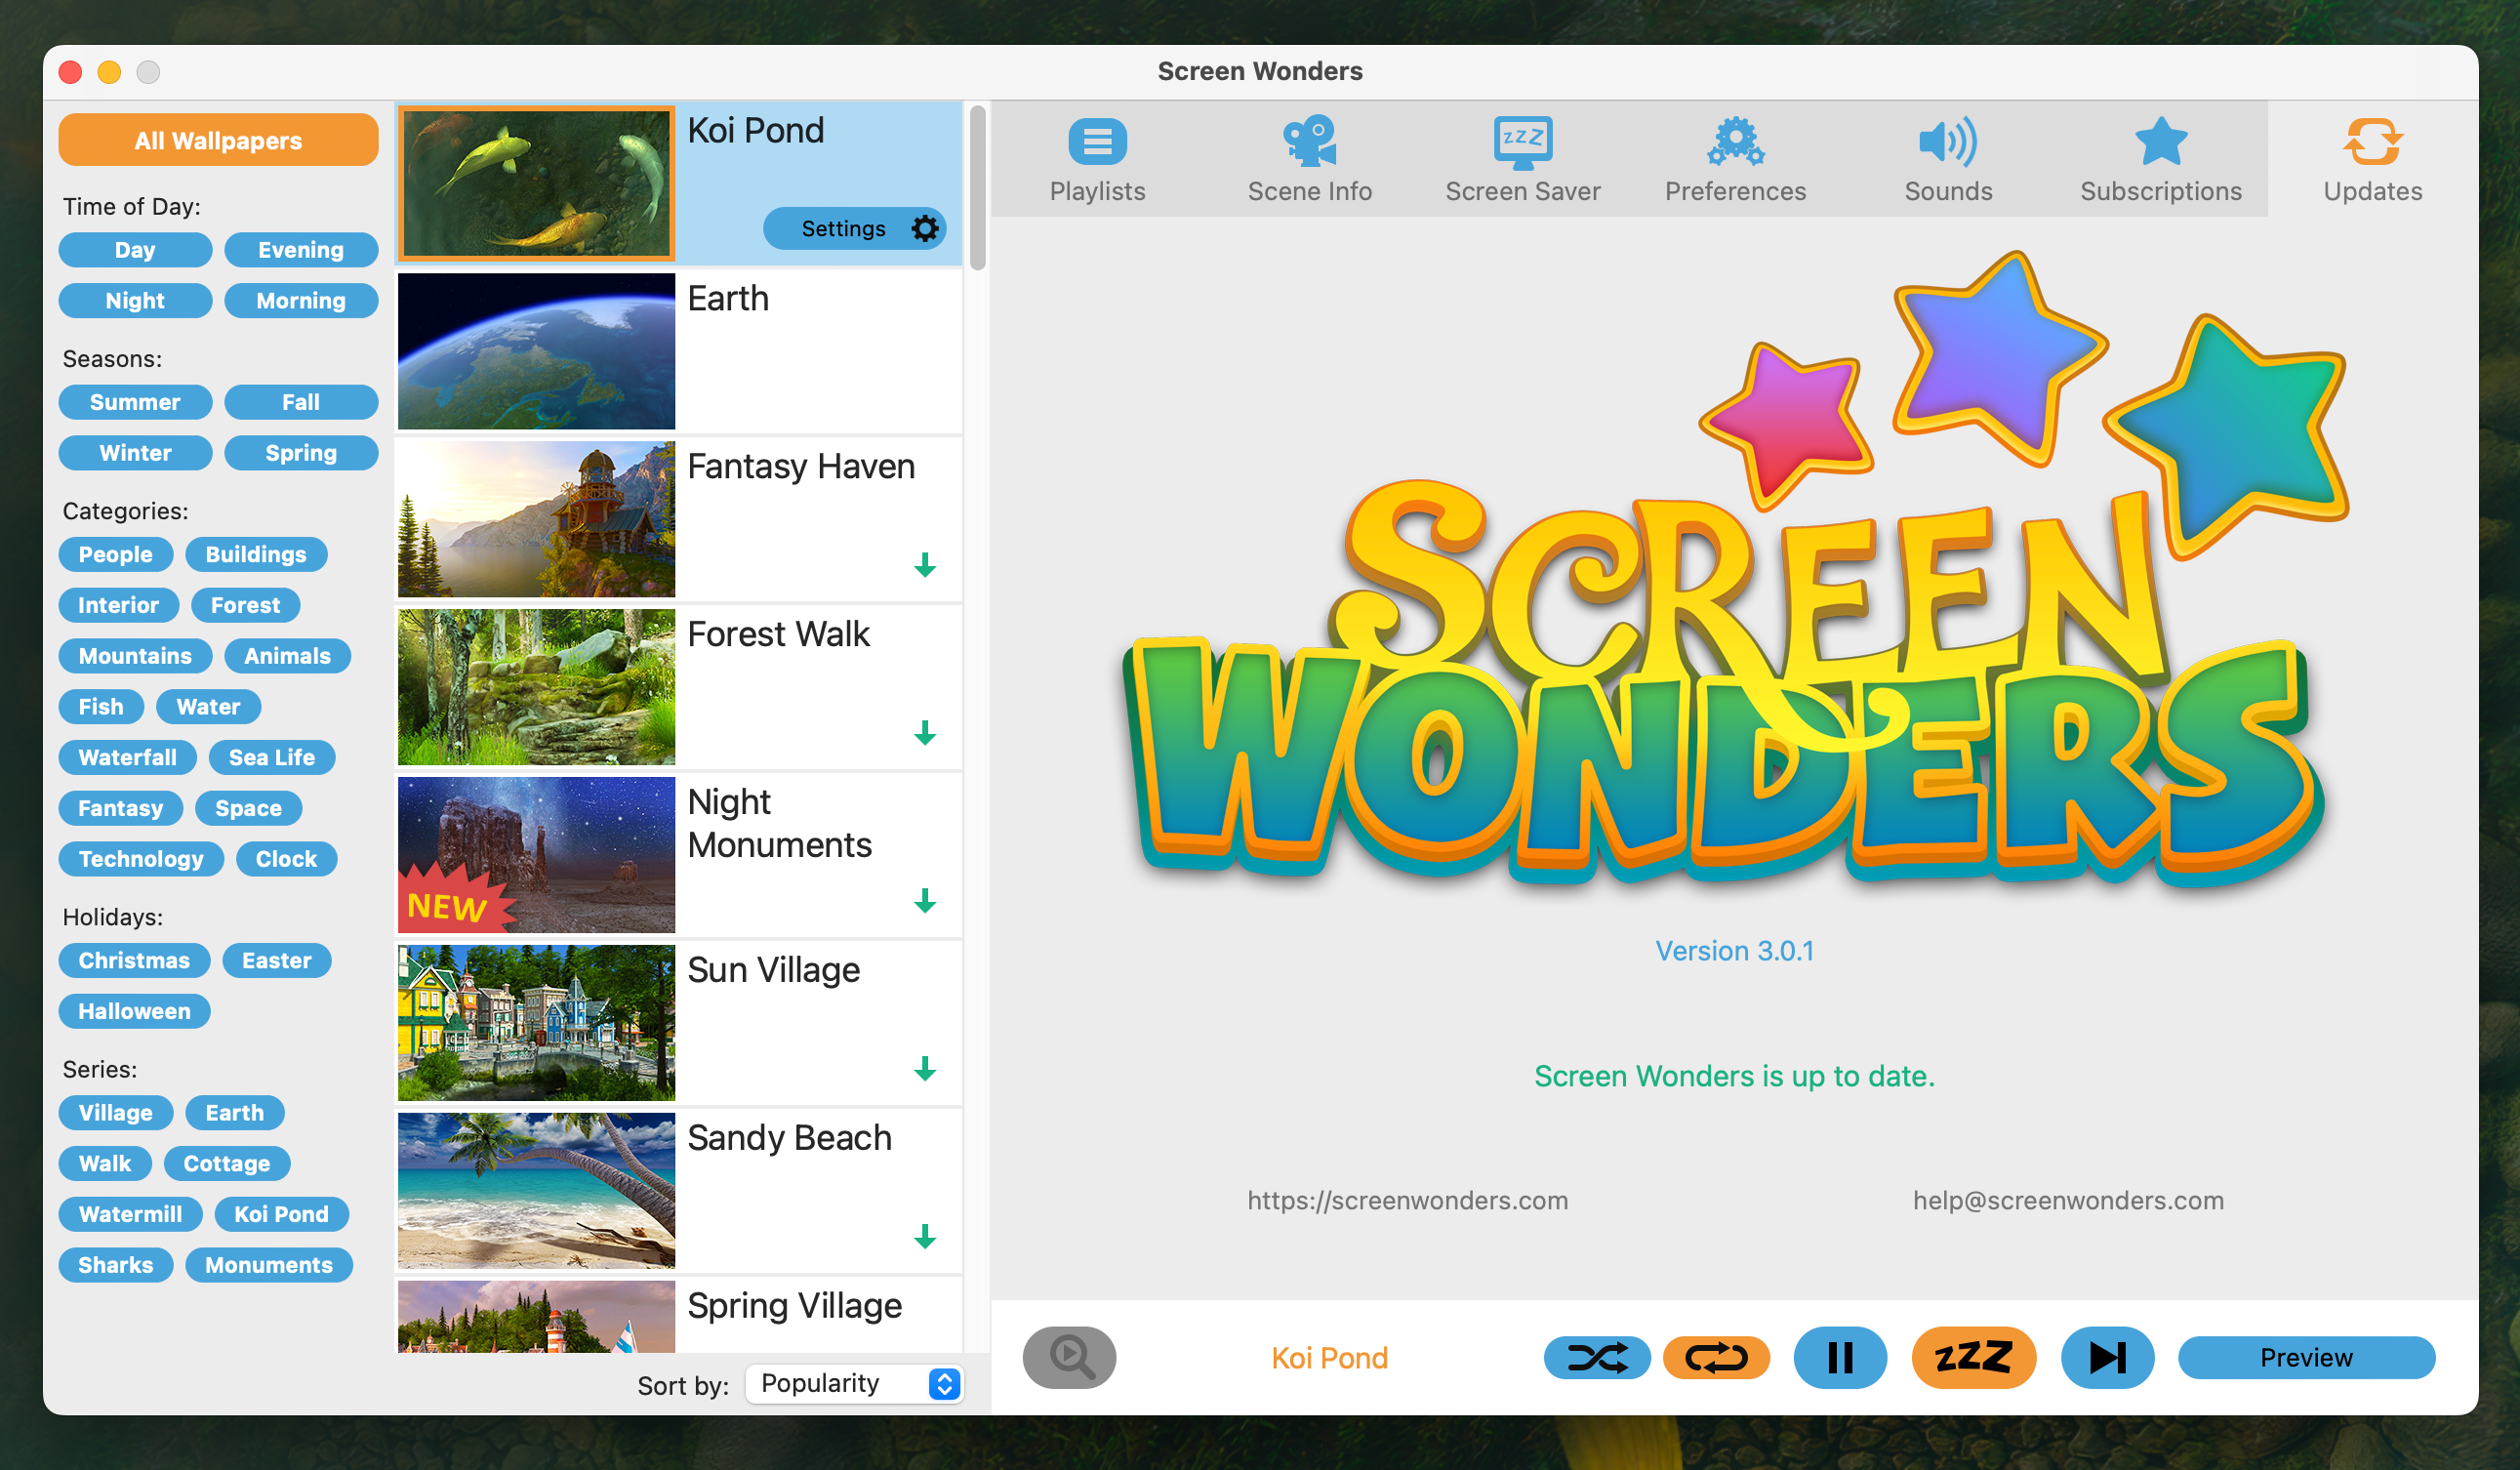
Task: Toggle the Summer season filter
Action: tap(135, 402)
